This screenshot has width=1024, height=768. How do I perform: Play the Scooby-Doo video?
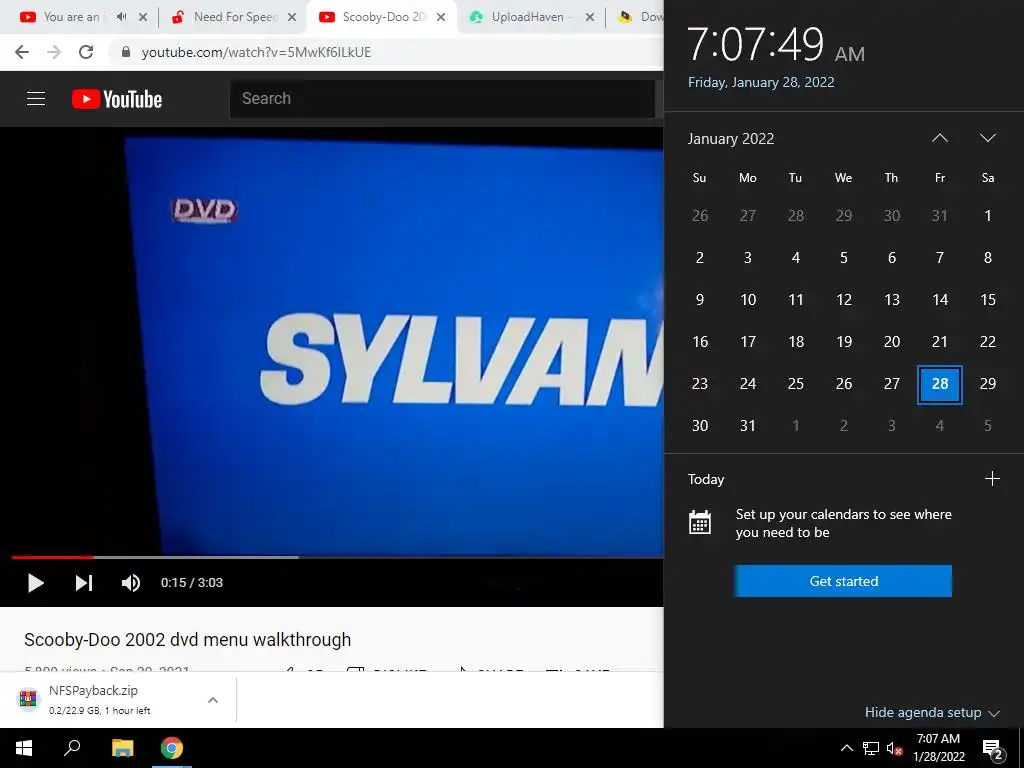coord(35,583)
